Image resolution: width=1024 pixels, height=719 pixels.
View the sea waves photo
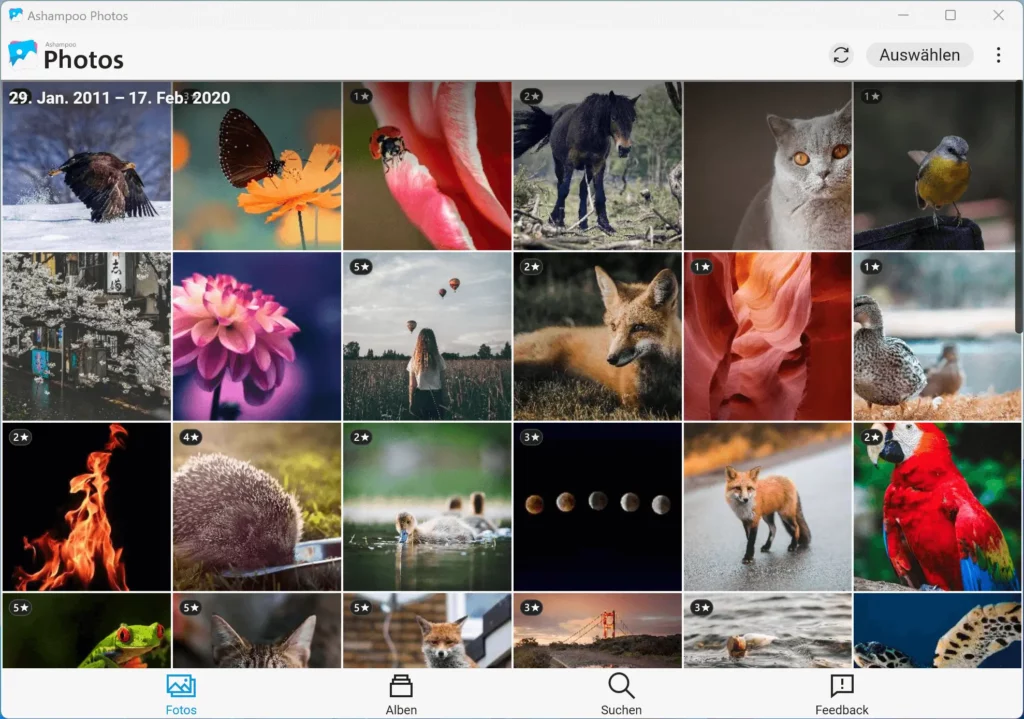click(768, 630)
